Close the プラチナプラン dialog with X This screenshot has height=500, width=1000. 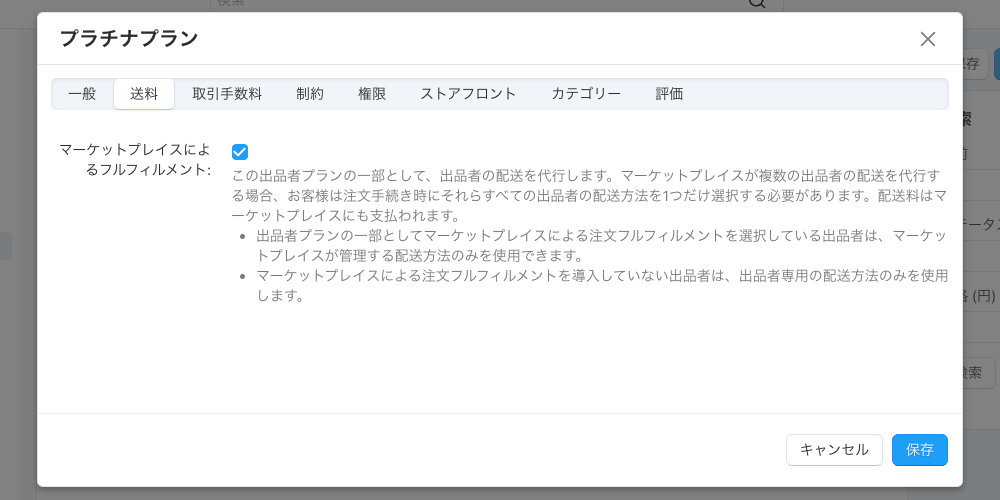927,39
